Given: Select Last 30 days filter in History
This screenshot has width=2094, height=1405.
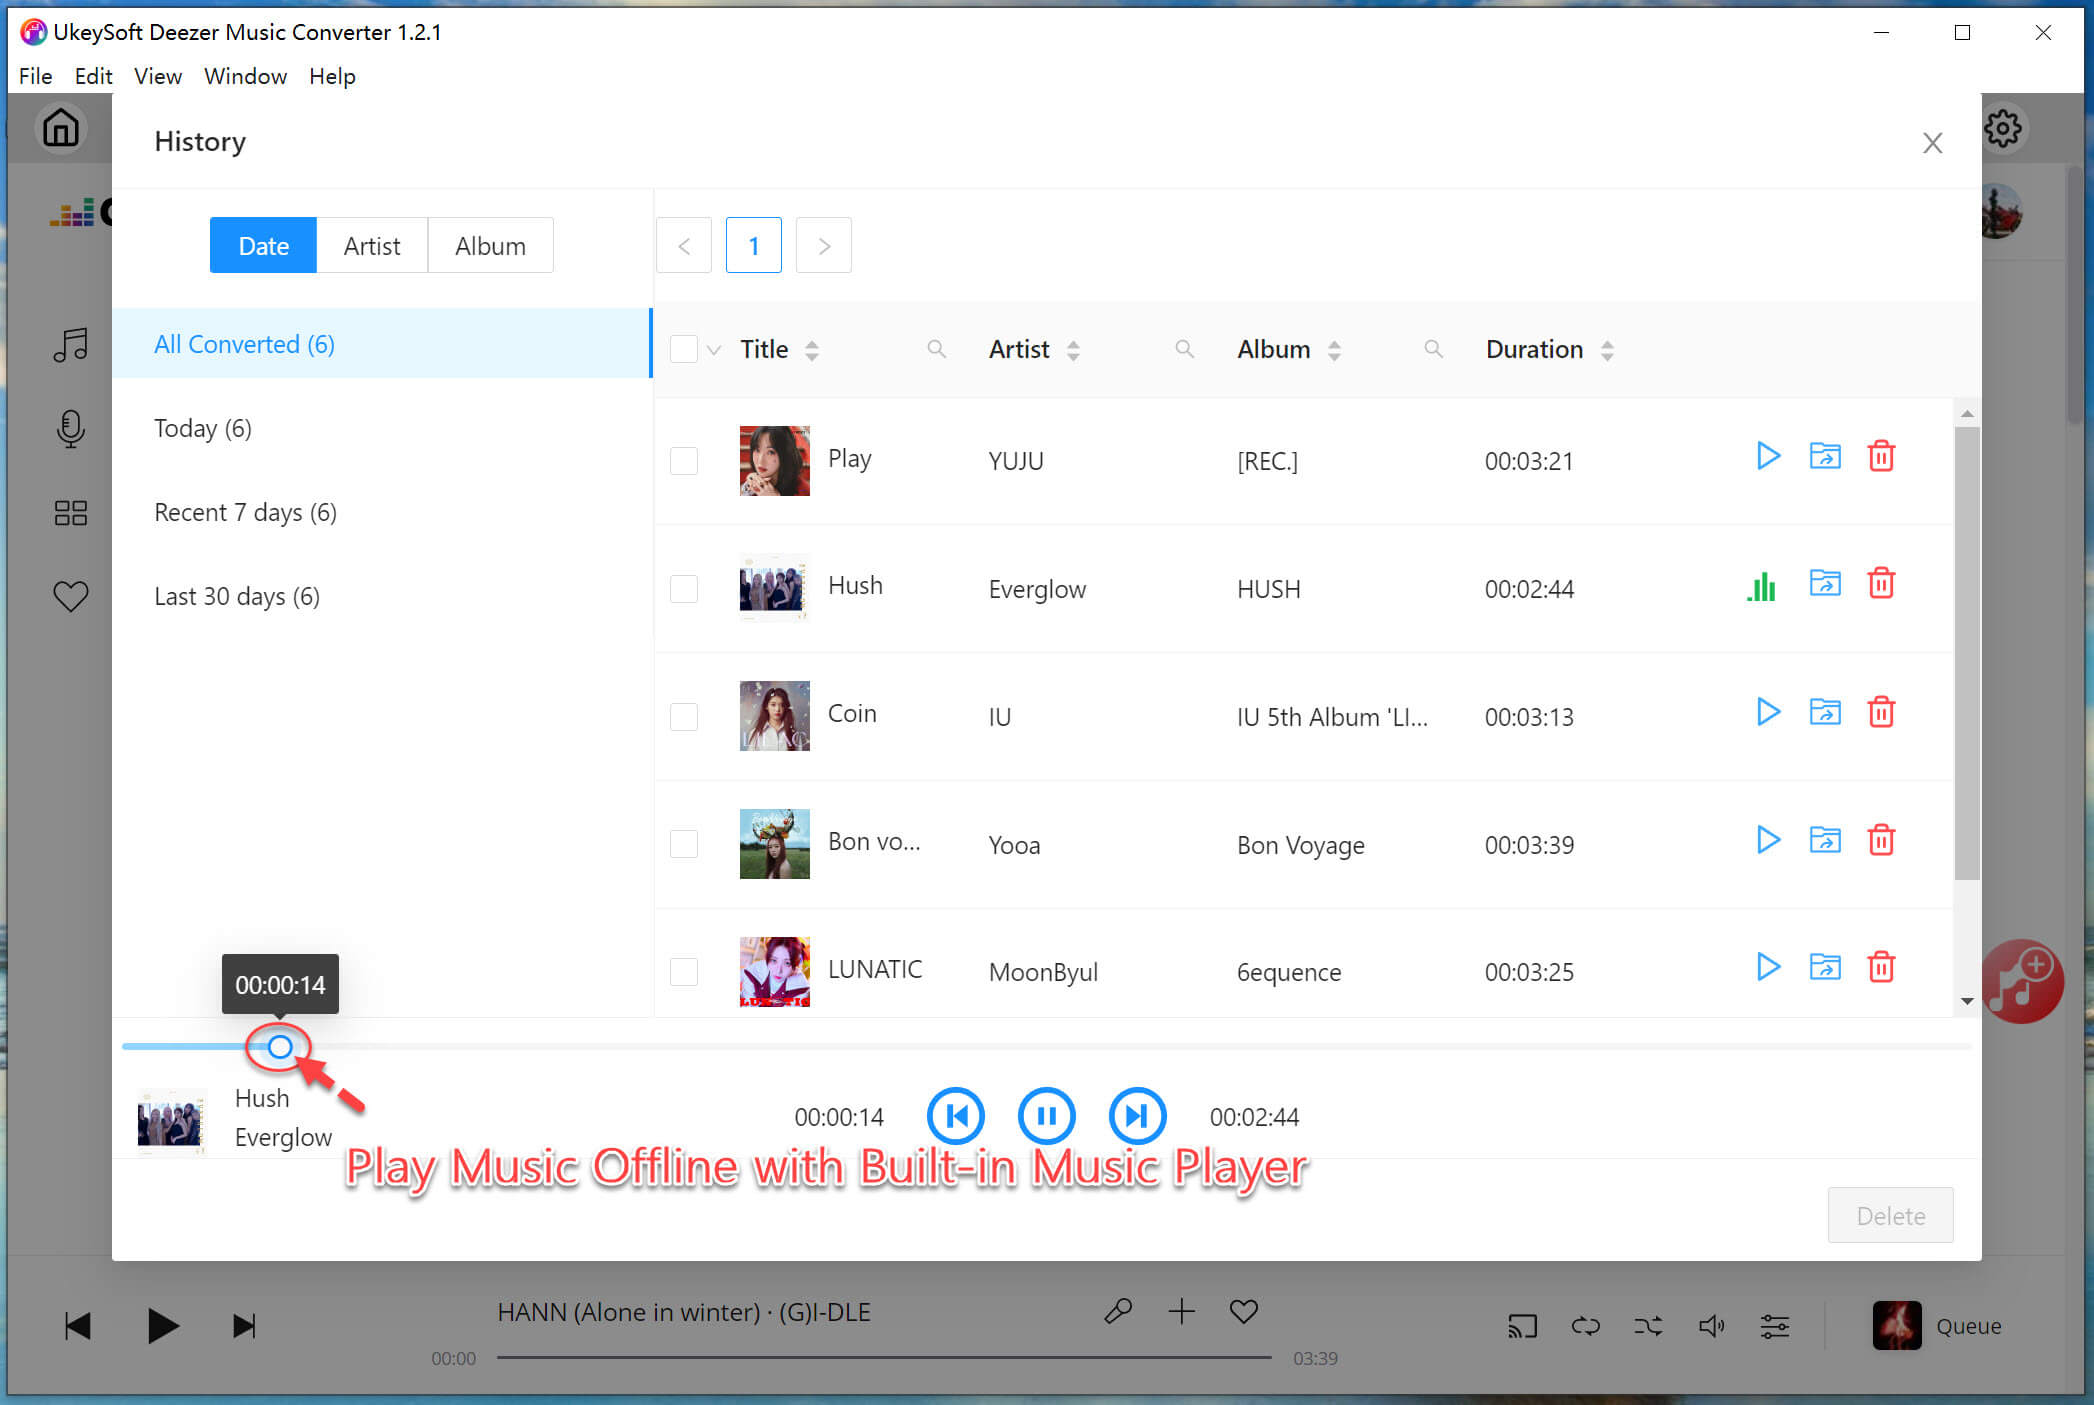Looking at the screenshot, I should (x=237, y=594).
